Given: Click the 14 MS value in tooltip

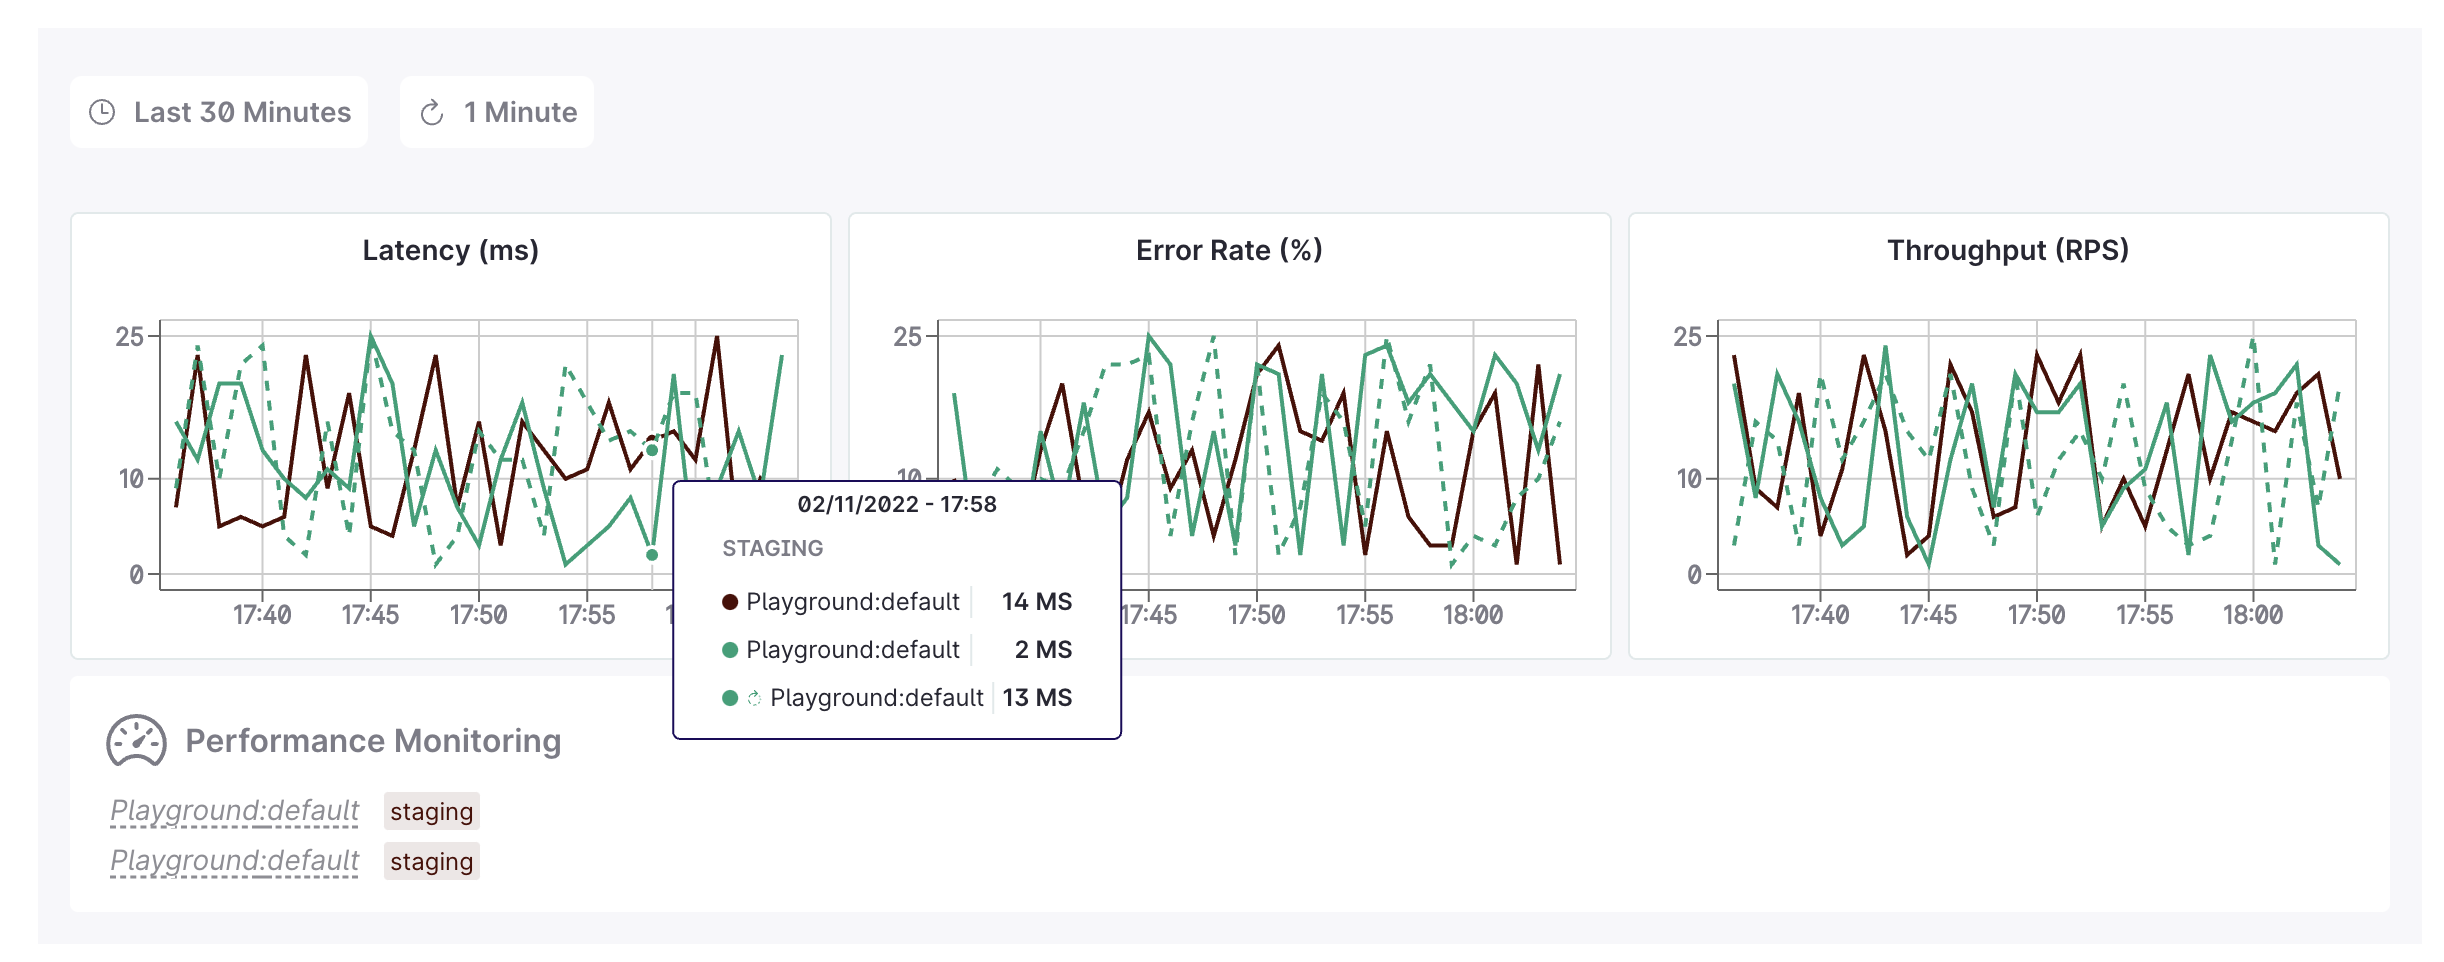Looking at the screenshot, I should 1037,602.
